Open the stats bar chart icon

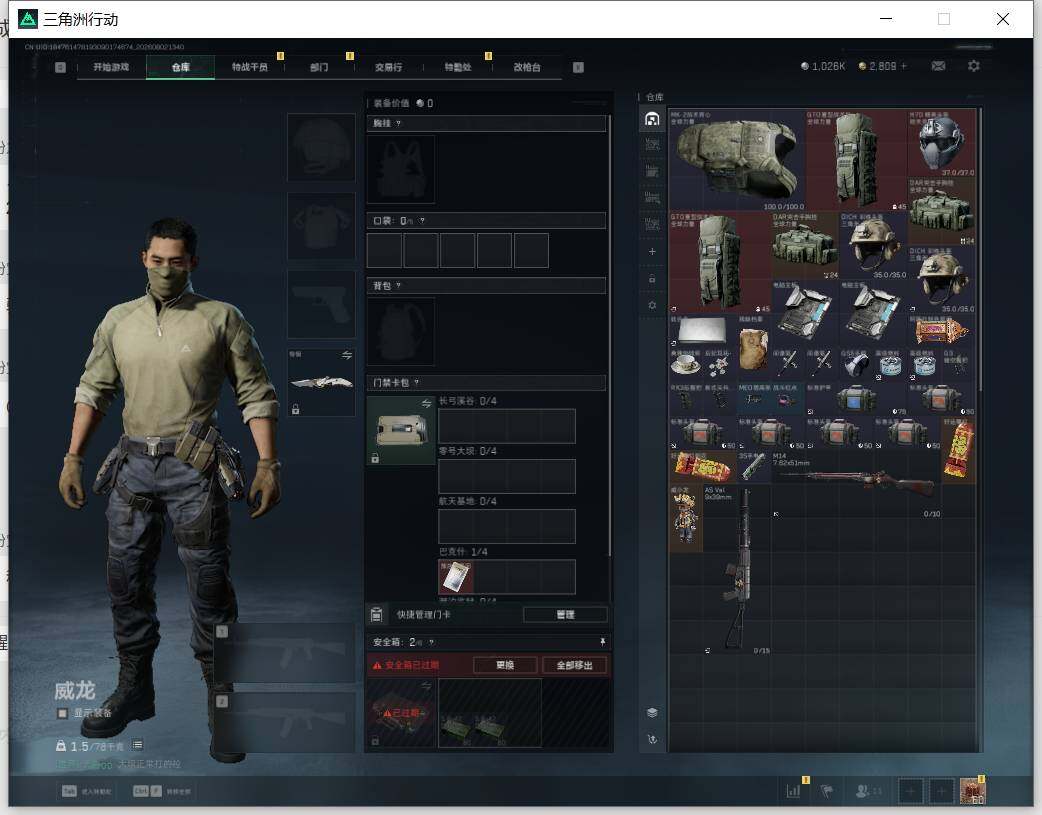click(793, 791)
